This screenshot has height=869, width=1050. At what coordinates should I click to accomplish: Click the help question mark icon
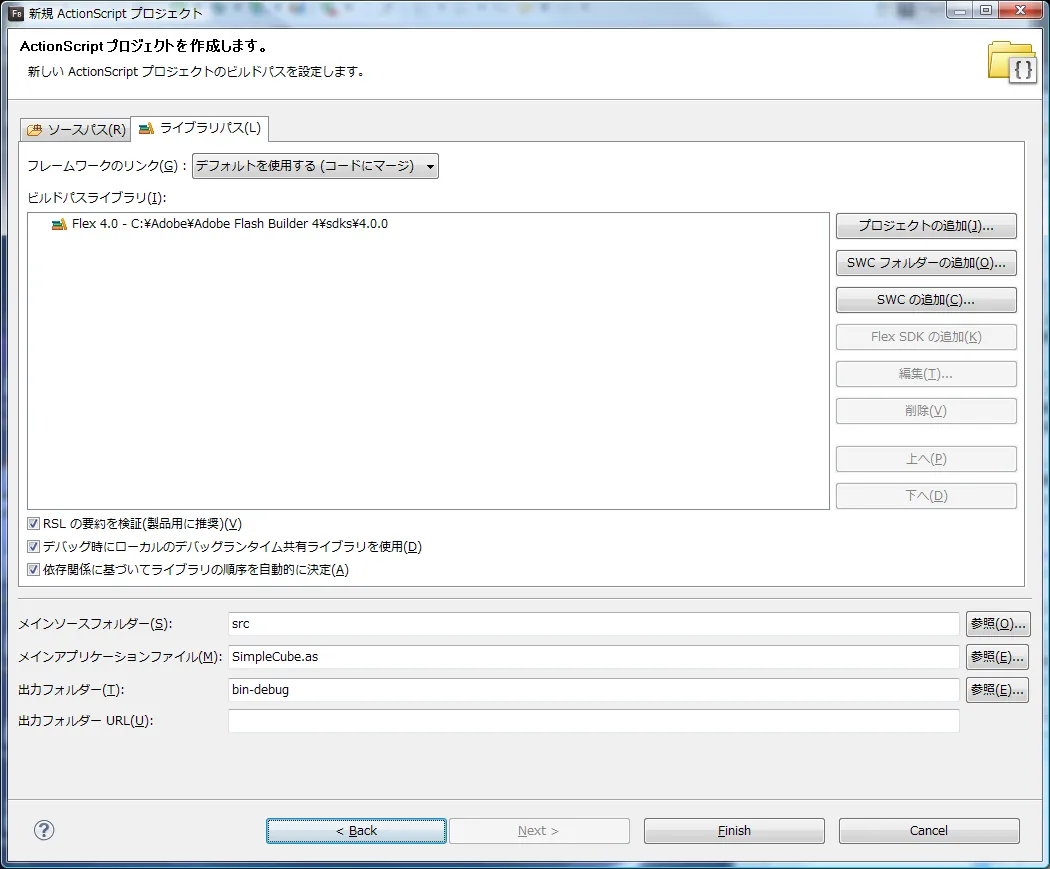[44, 830]
